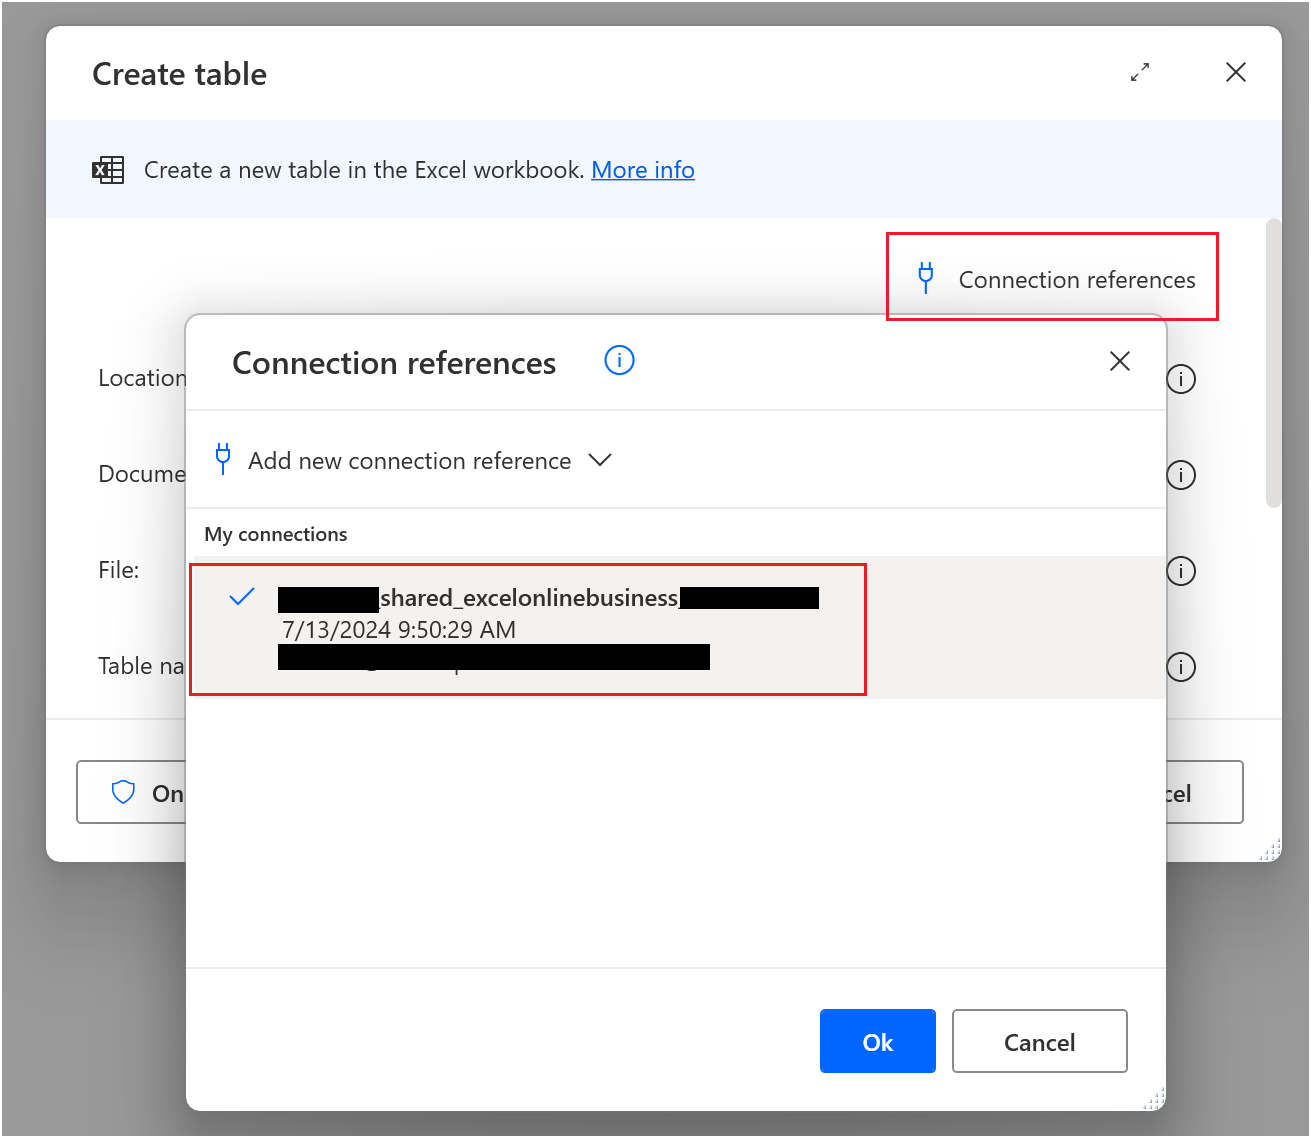Click the Create table dialog scrollbar
This screenshot has width=1311, height=1138.
(1273, 363)
